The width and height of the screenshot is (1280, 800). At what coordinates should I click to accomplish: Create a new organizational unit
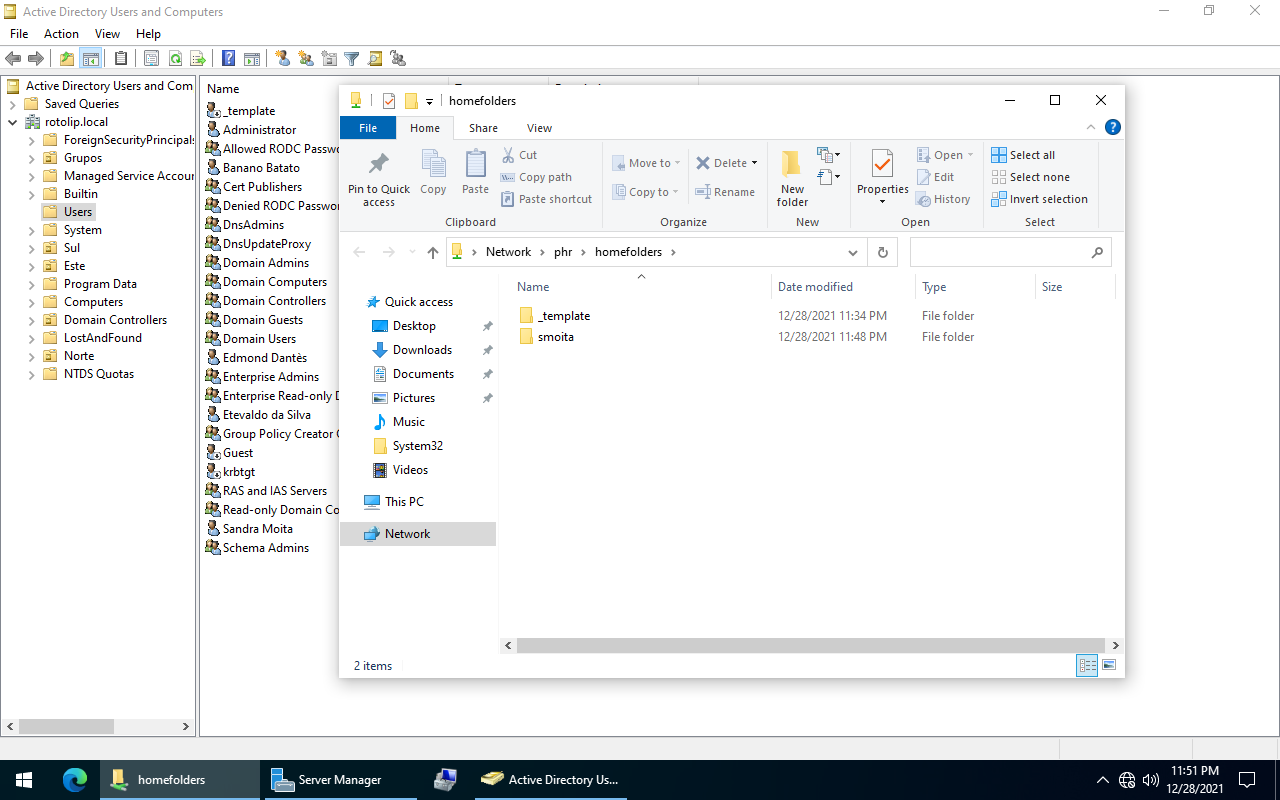click(327, 58)
